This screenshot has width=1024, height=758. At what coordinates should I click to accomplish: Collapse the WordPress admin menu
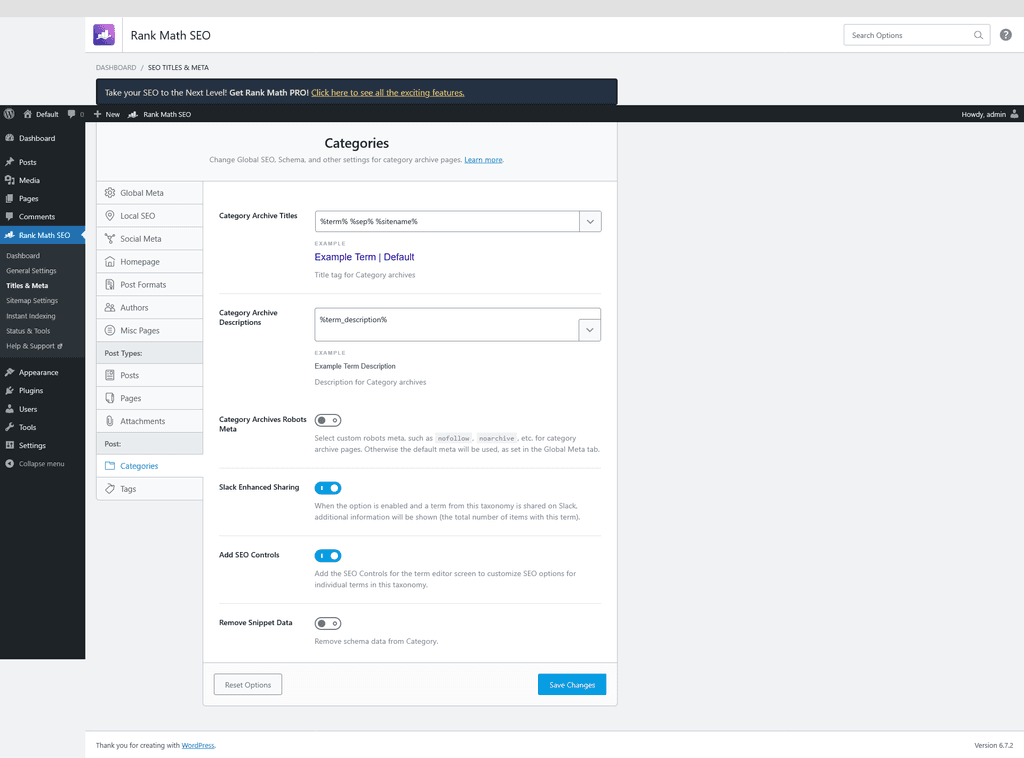[35, 464]
